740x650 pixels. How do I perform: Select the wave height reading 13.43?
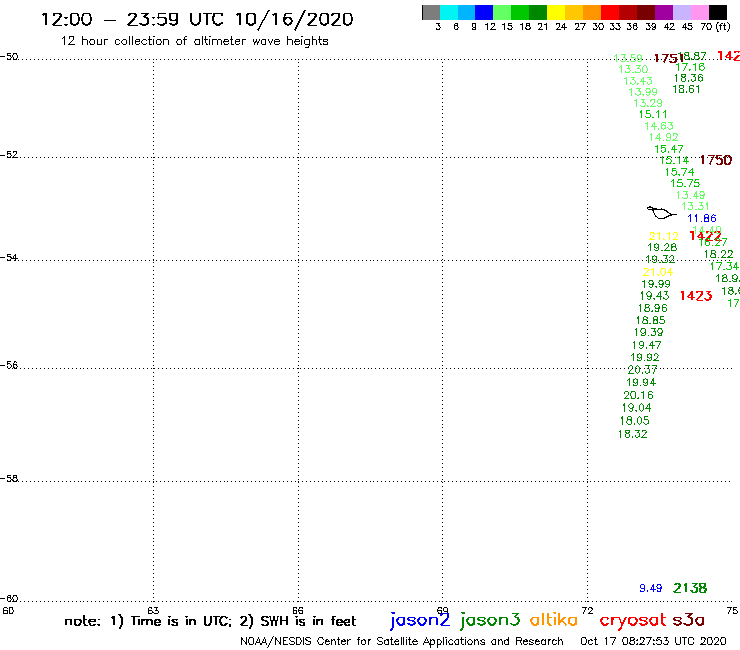pos(638,81)
